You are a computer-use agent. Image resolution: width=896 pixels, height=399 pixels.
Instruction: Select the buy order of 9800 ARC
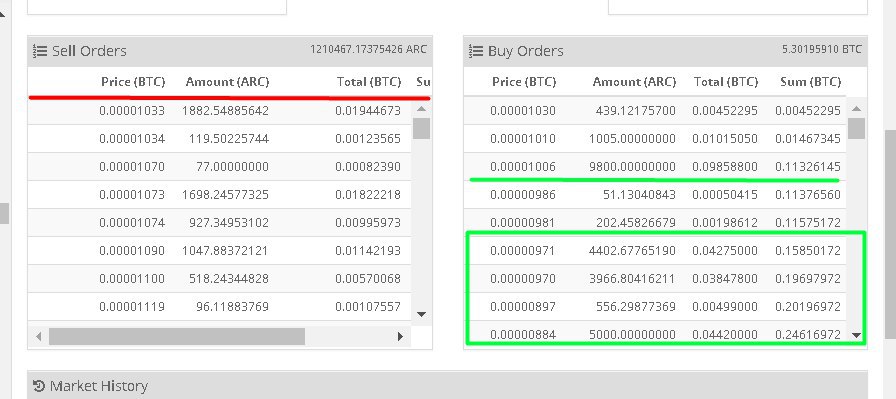(655, 167)
